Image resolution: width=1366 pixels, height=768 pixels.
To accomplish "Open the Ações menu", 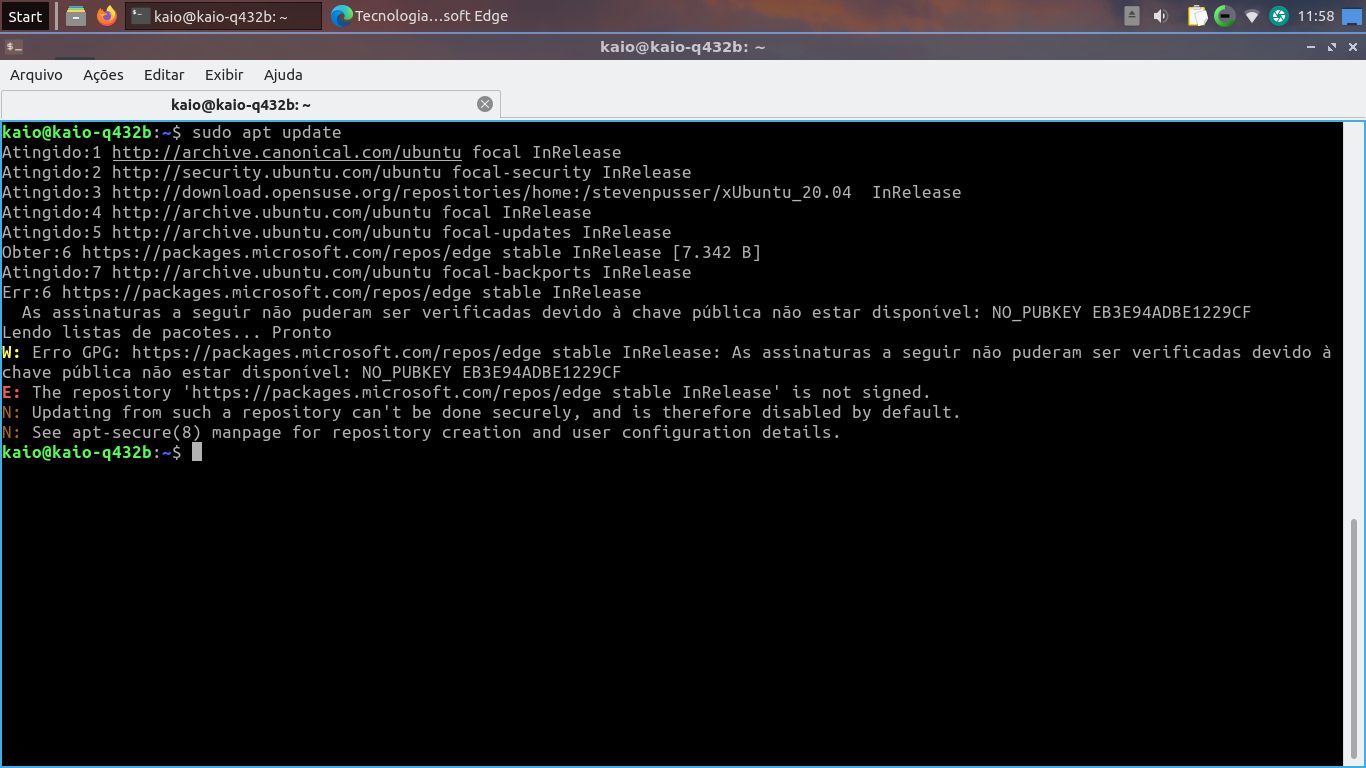I will point(103,75).
